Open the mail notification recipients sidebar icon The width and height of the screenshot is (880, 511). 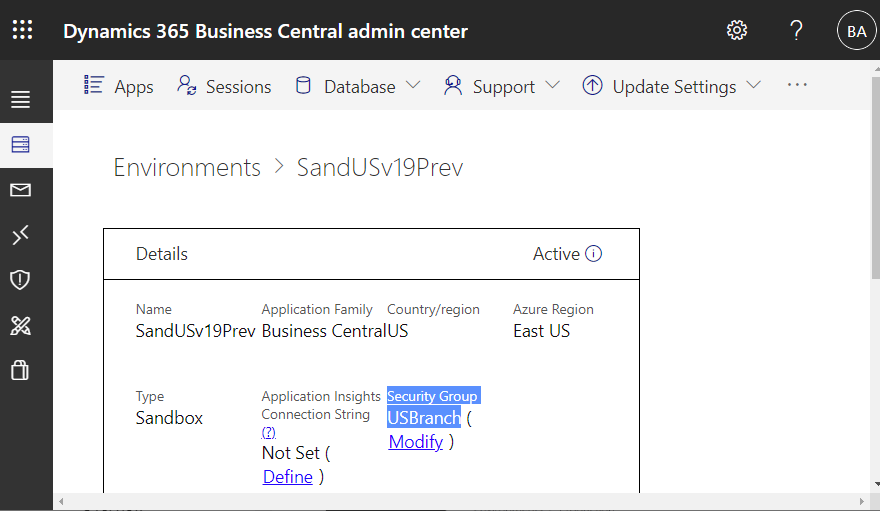(21, 190)
